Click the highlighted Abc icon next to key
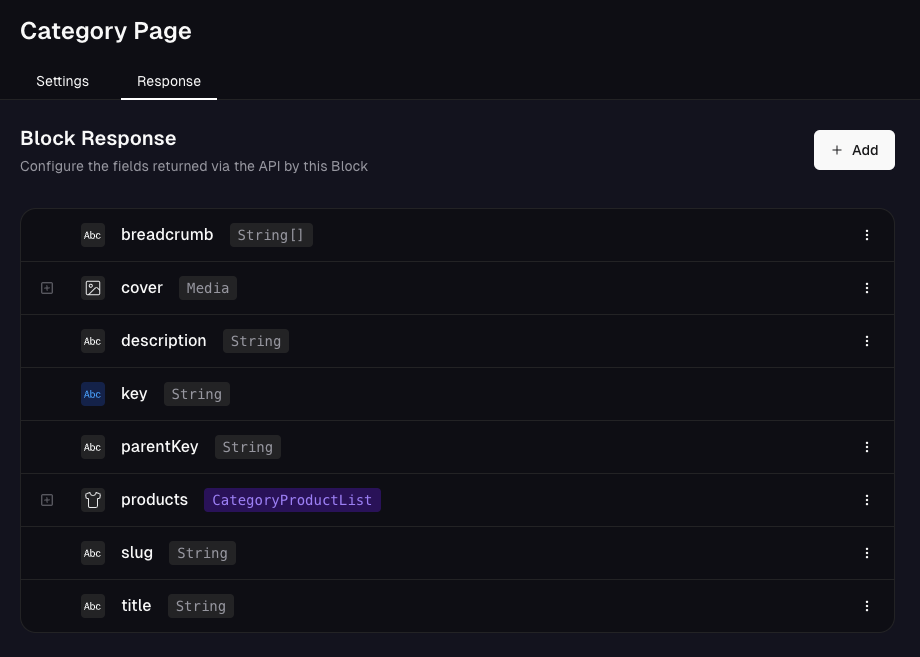The height and width of the screenshot is (657, 920). (x=92, y=394)
